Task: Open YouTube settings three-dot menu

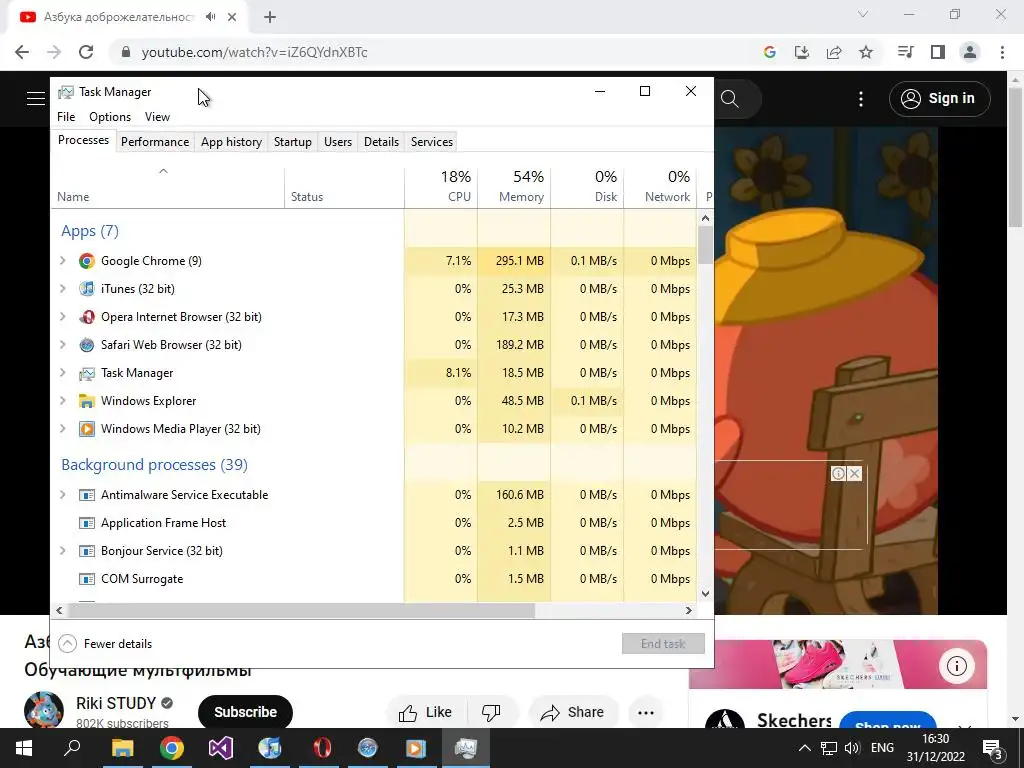Action: pos(861,99)
